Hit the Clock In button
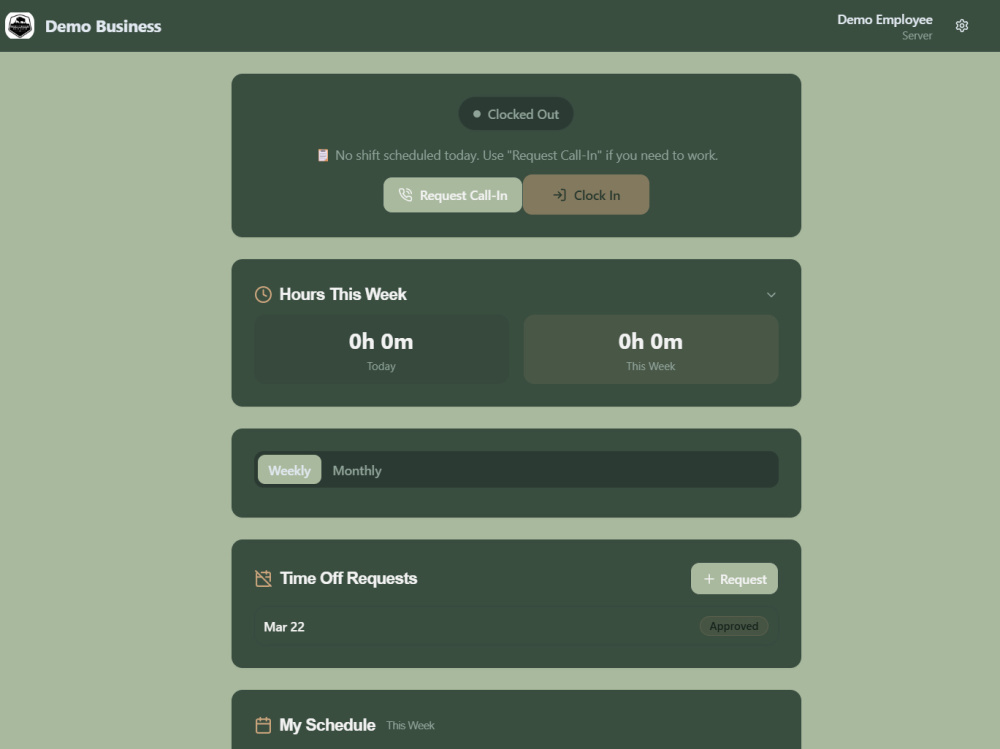The width and height of the screenshot is (1000, 749). pos(586,195)
